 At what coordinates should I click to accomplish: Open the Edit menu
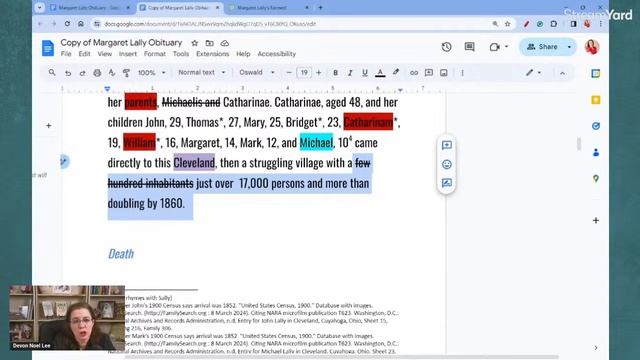84,54
